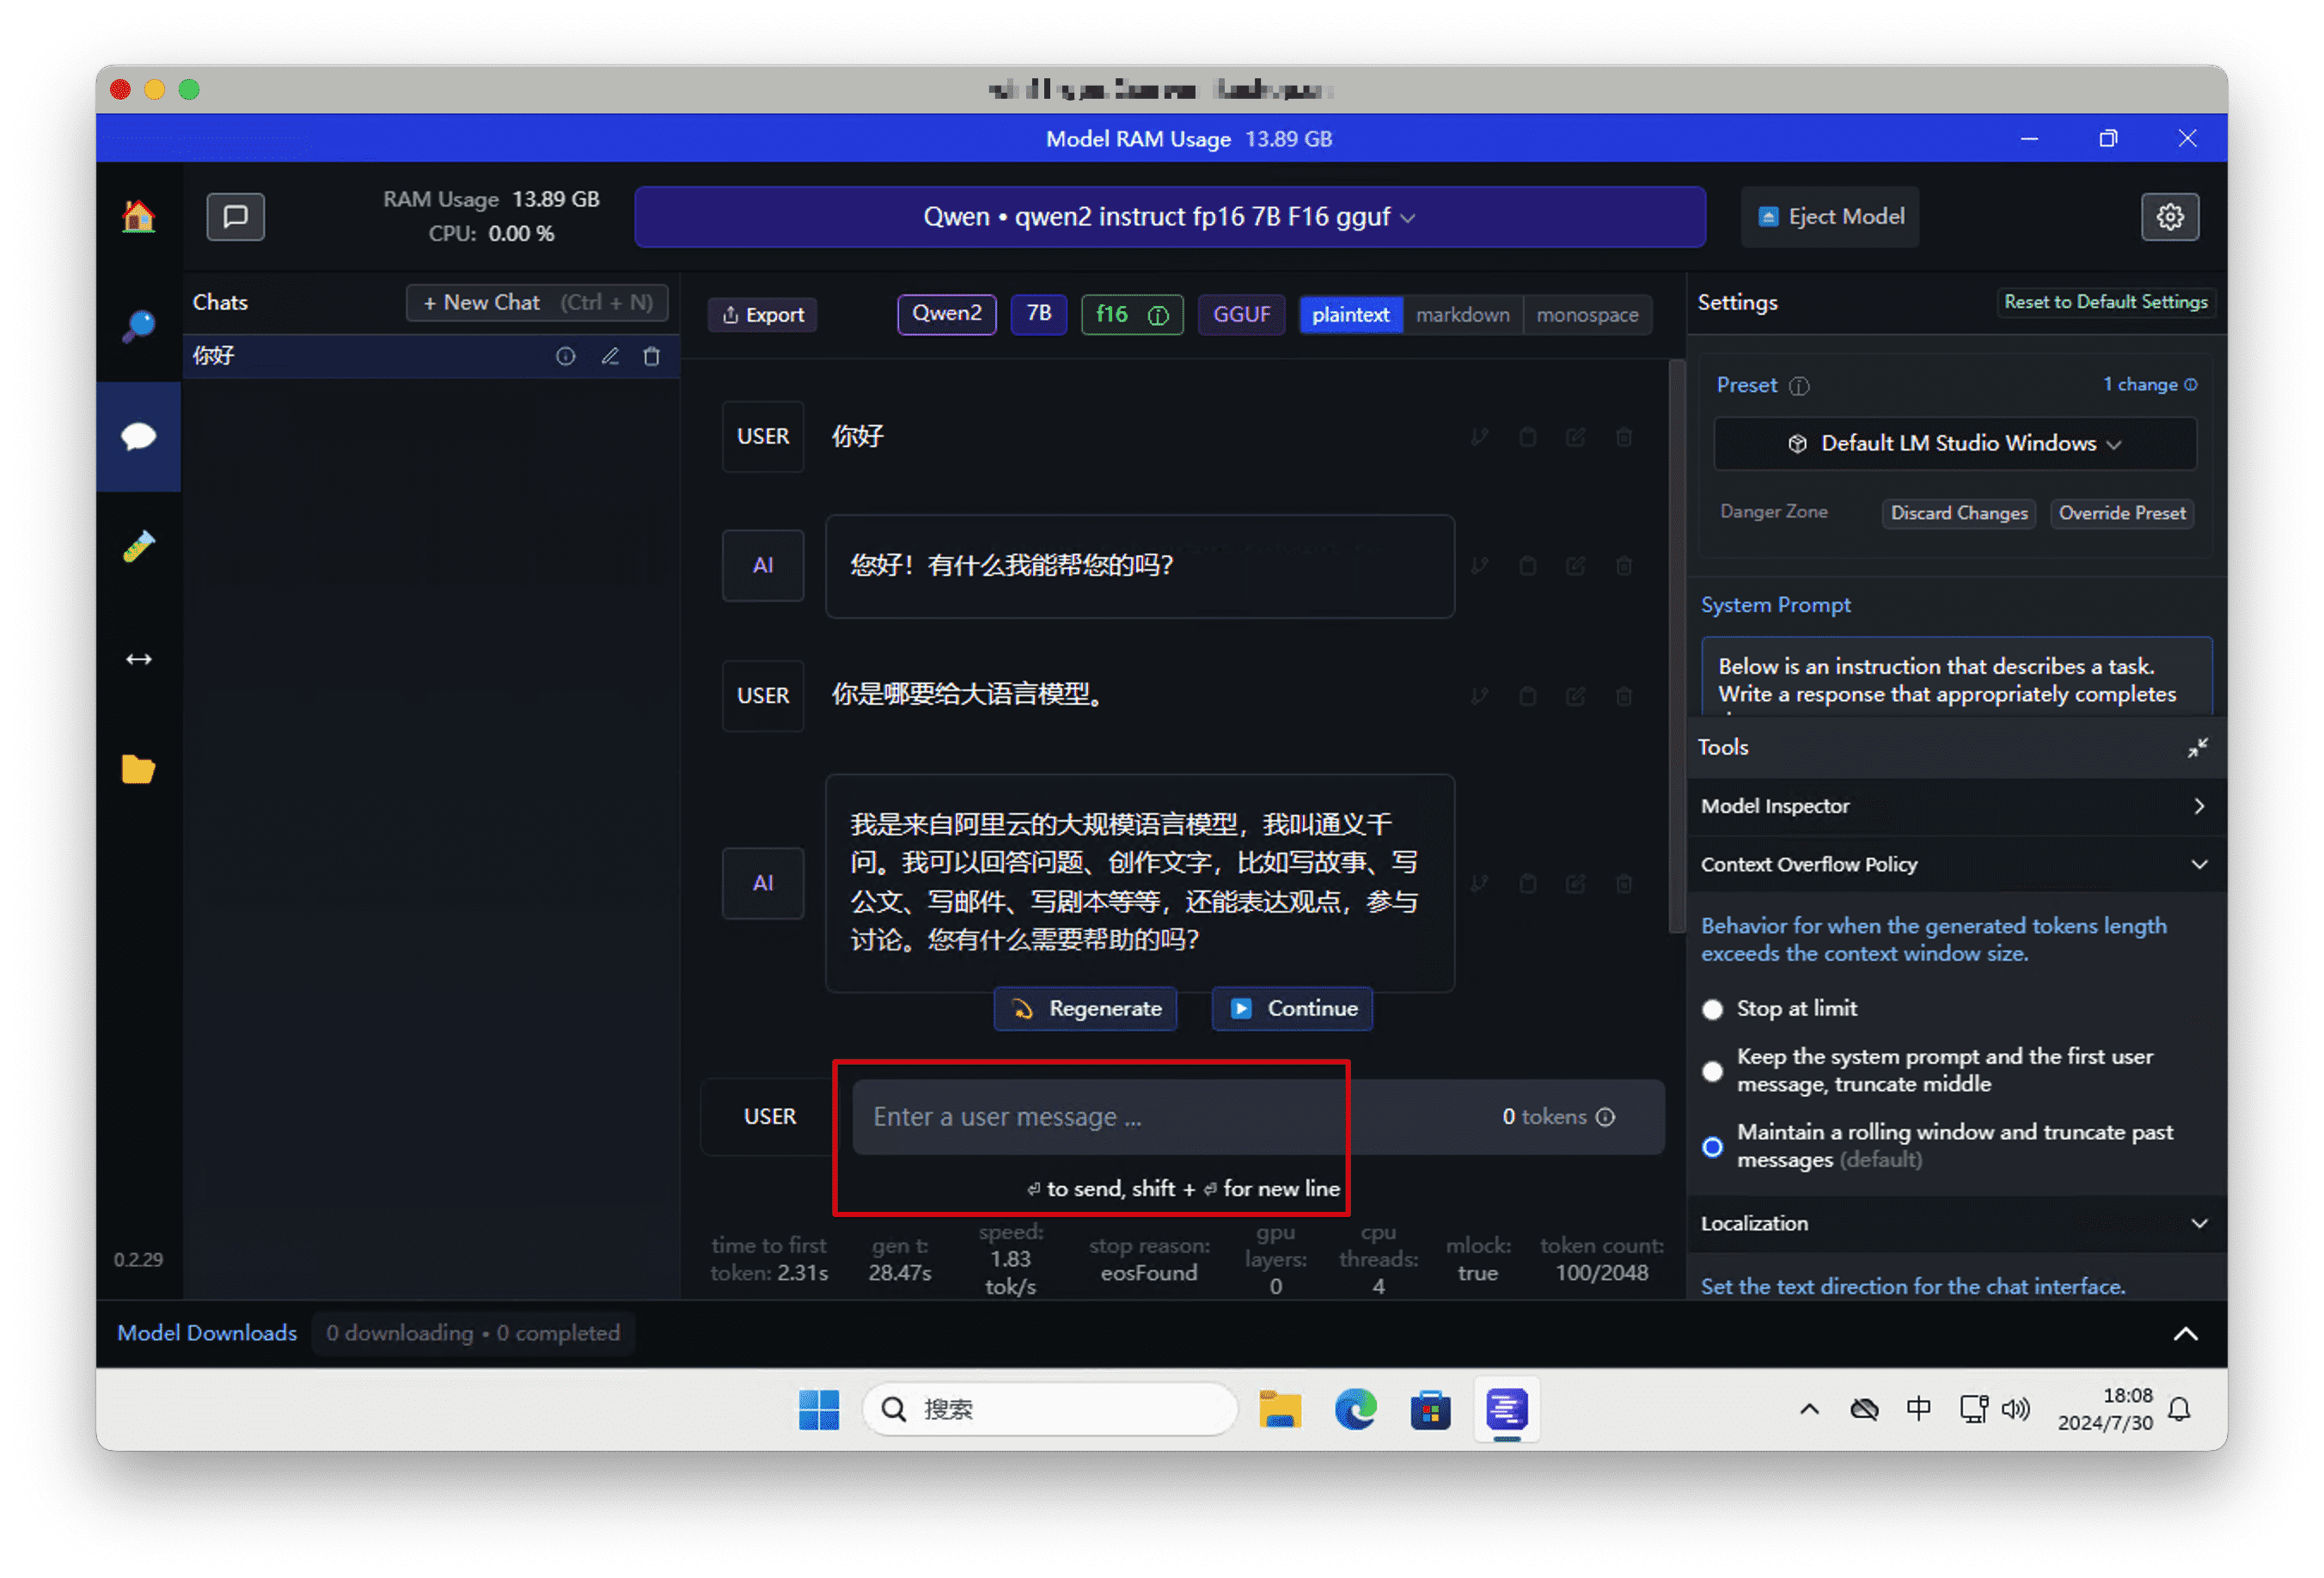2324x1578 pixels.
Task: Click the info icon beside 0 tokens
Action: (x=1605, y=1117)
